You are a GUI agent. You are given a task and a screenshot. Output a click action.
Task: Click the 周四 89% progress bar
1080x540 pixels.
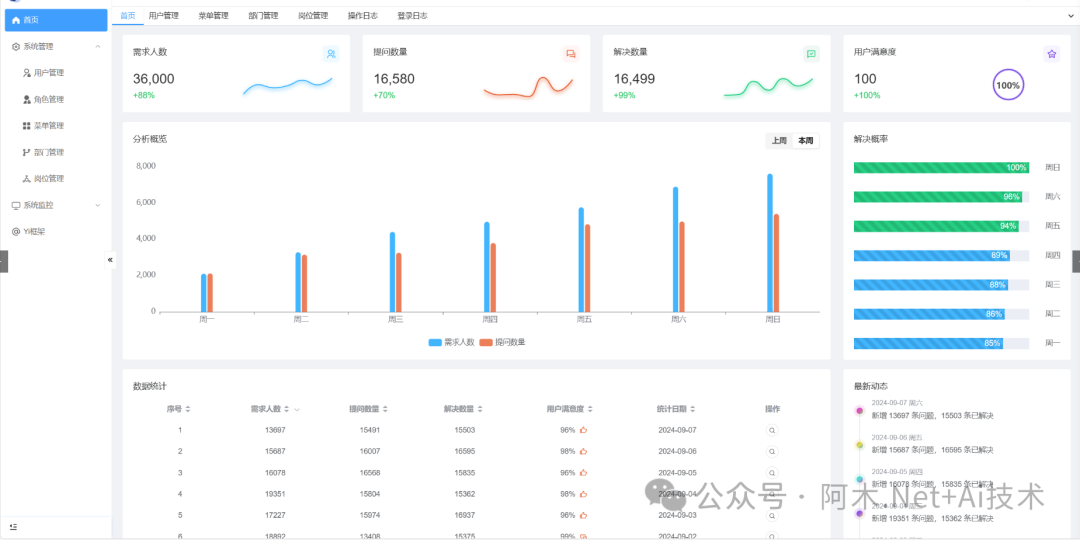pyautogui.click(x=941, y=256)
